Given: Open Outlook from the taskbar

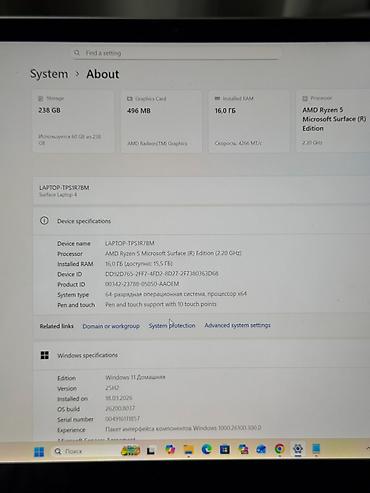Looking at the screenshot, I should pos(261,450).
